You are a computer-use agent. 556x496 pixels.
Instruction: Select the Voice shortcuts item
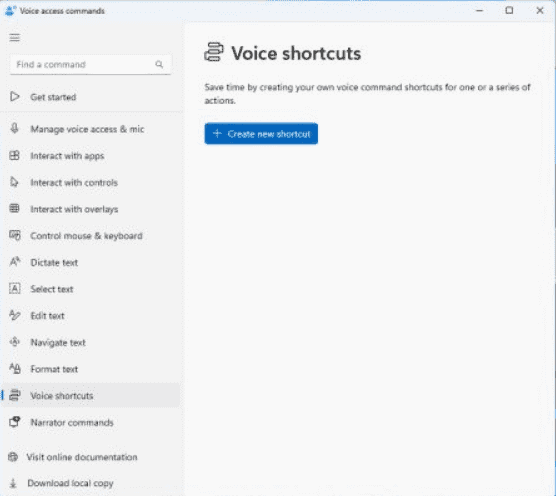[x=91, y=395]
